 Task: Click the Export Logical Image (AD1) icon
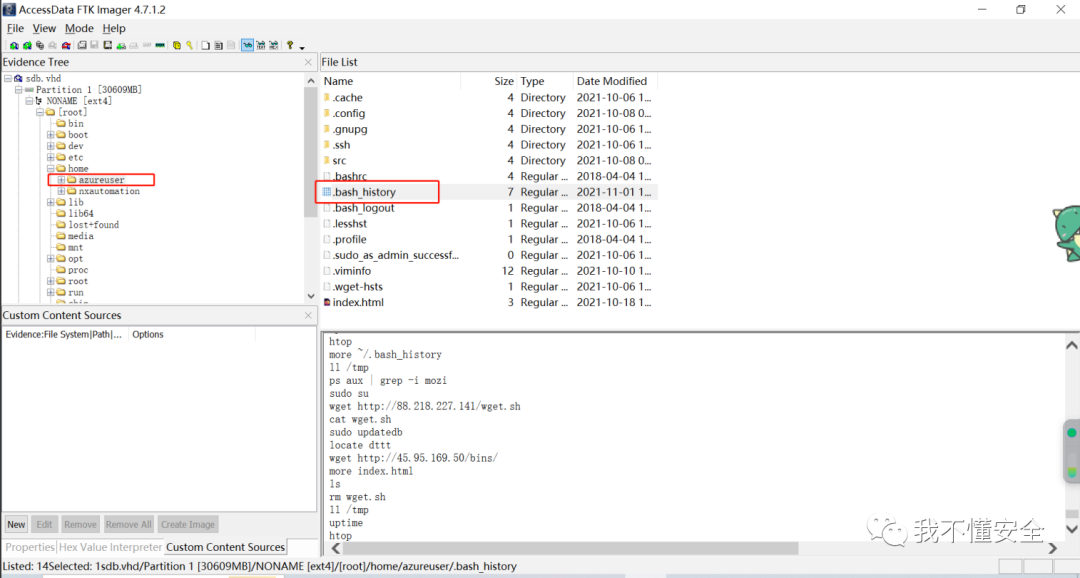[x=107, y=45]
